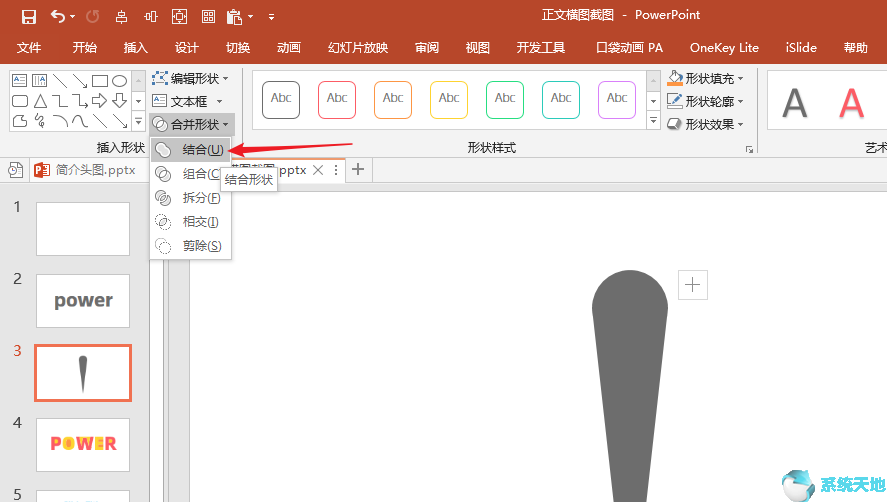Click the fit-to-frame icon in quick access toolbar
The height and width of the screenshot is (502, 887).
tap(179, 17)
